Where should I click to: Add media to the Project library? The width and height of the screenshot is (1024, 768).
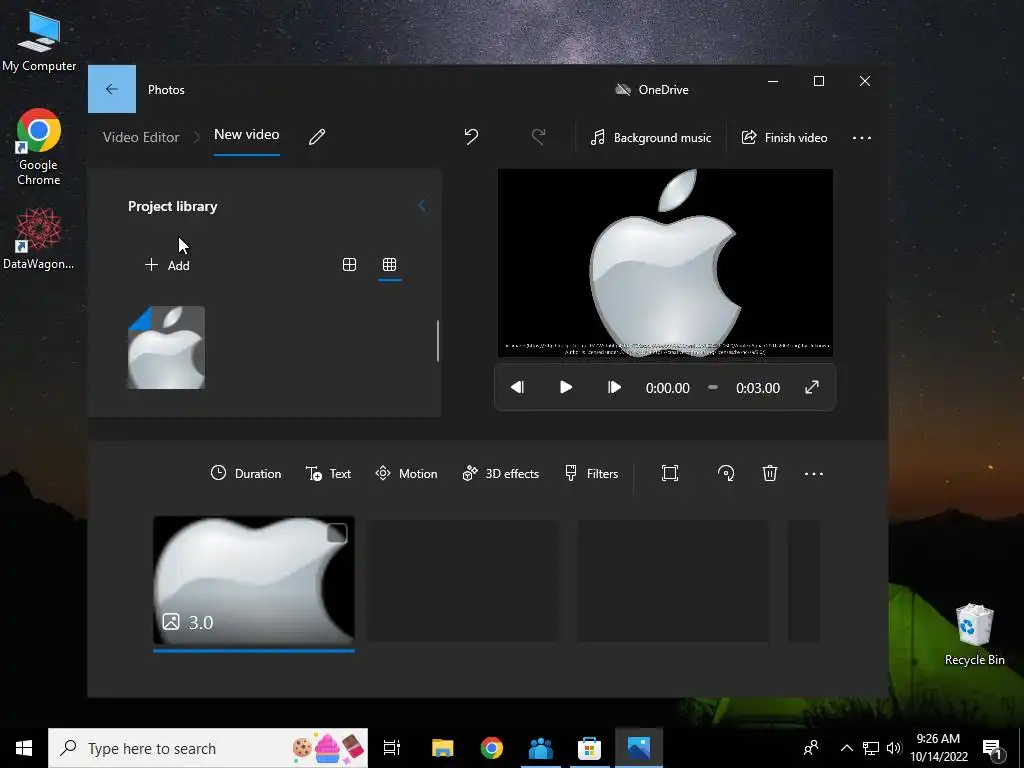(167, 265)
